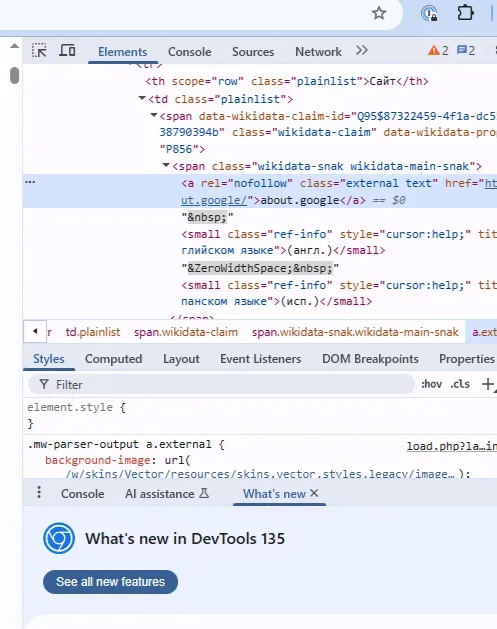Open the issues count message icon
The height and width of the screenshot is (629, 497).
click(466, 51)
